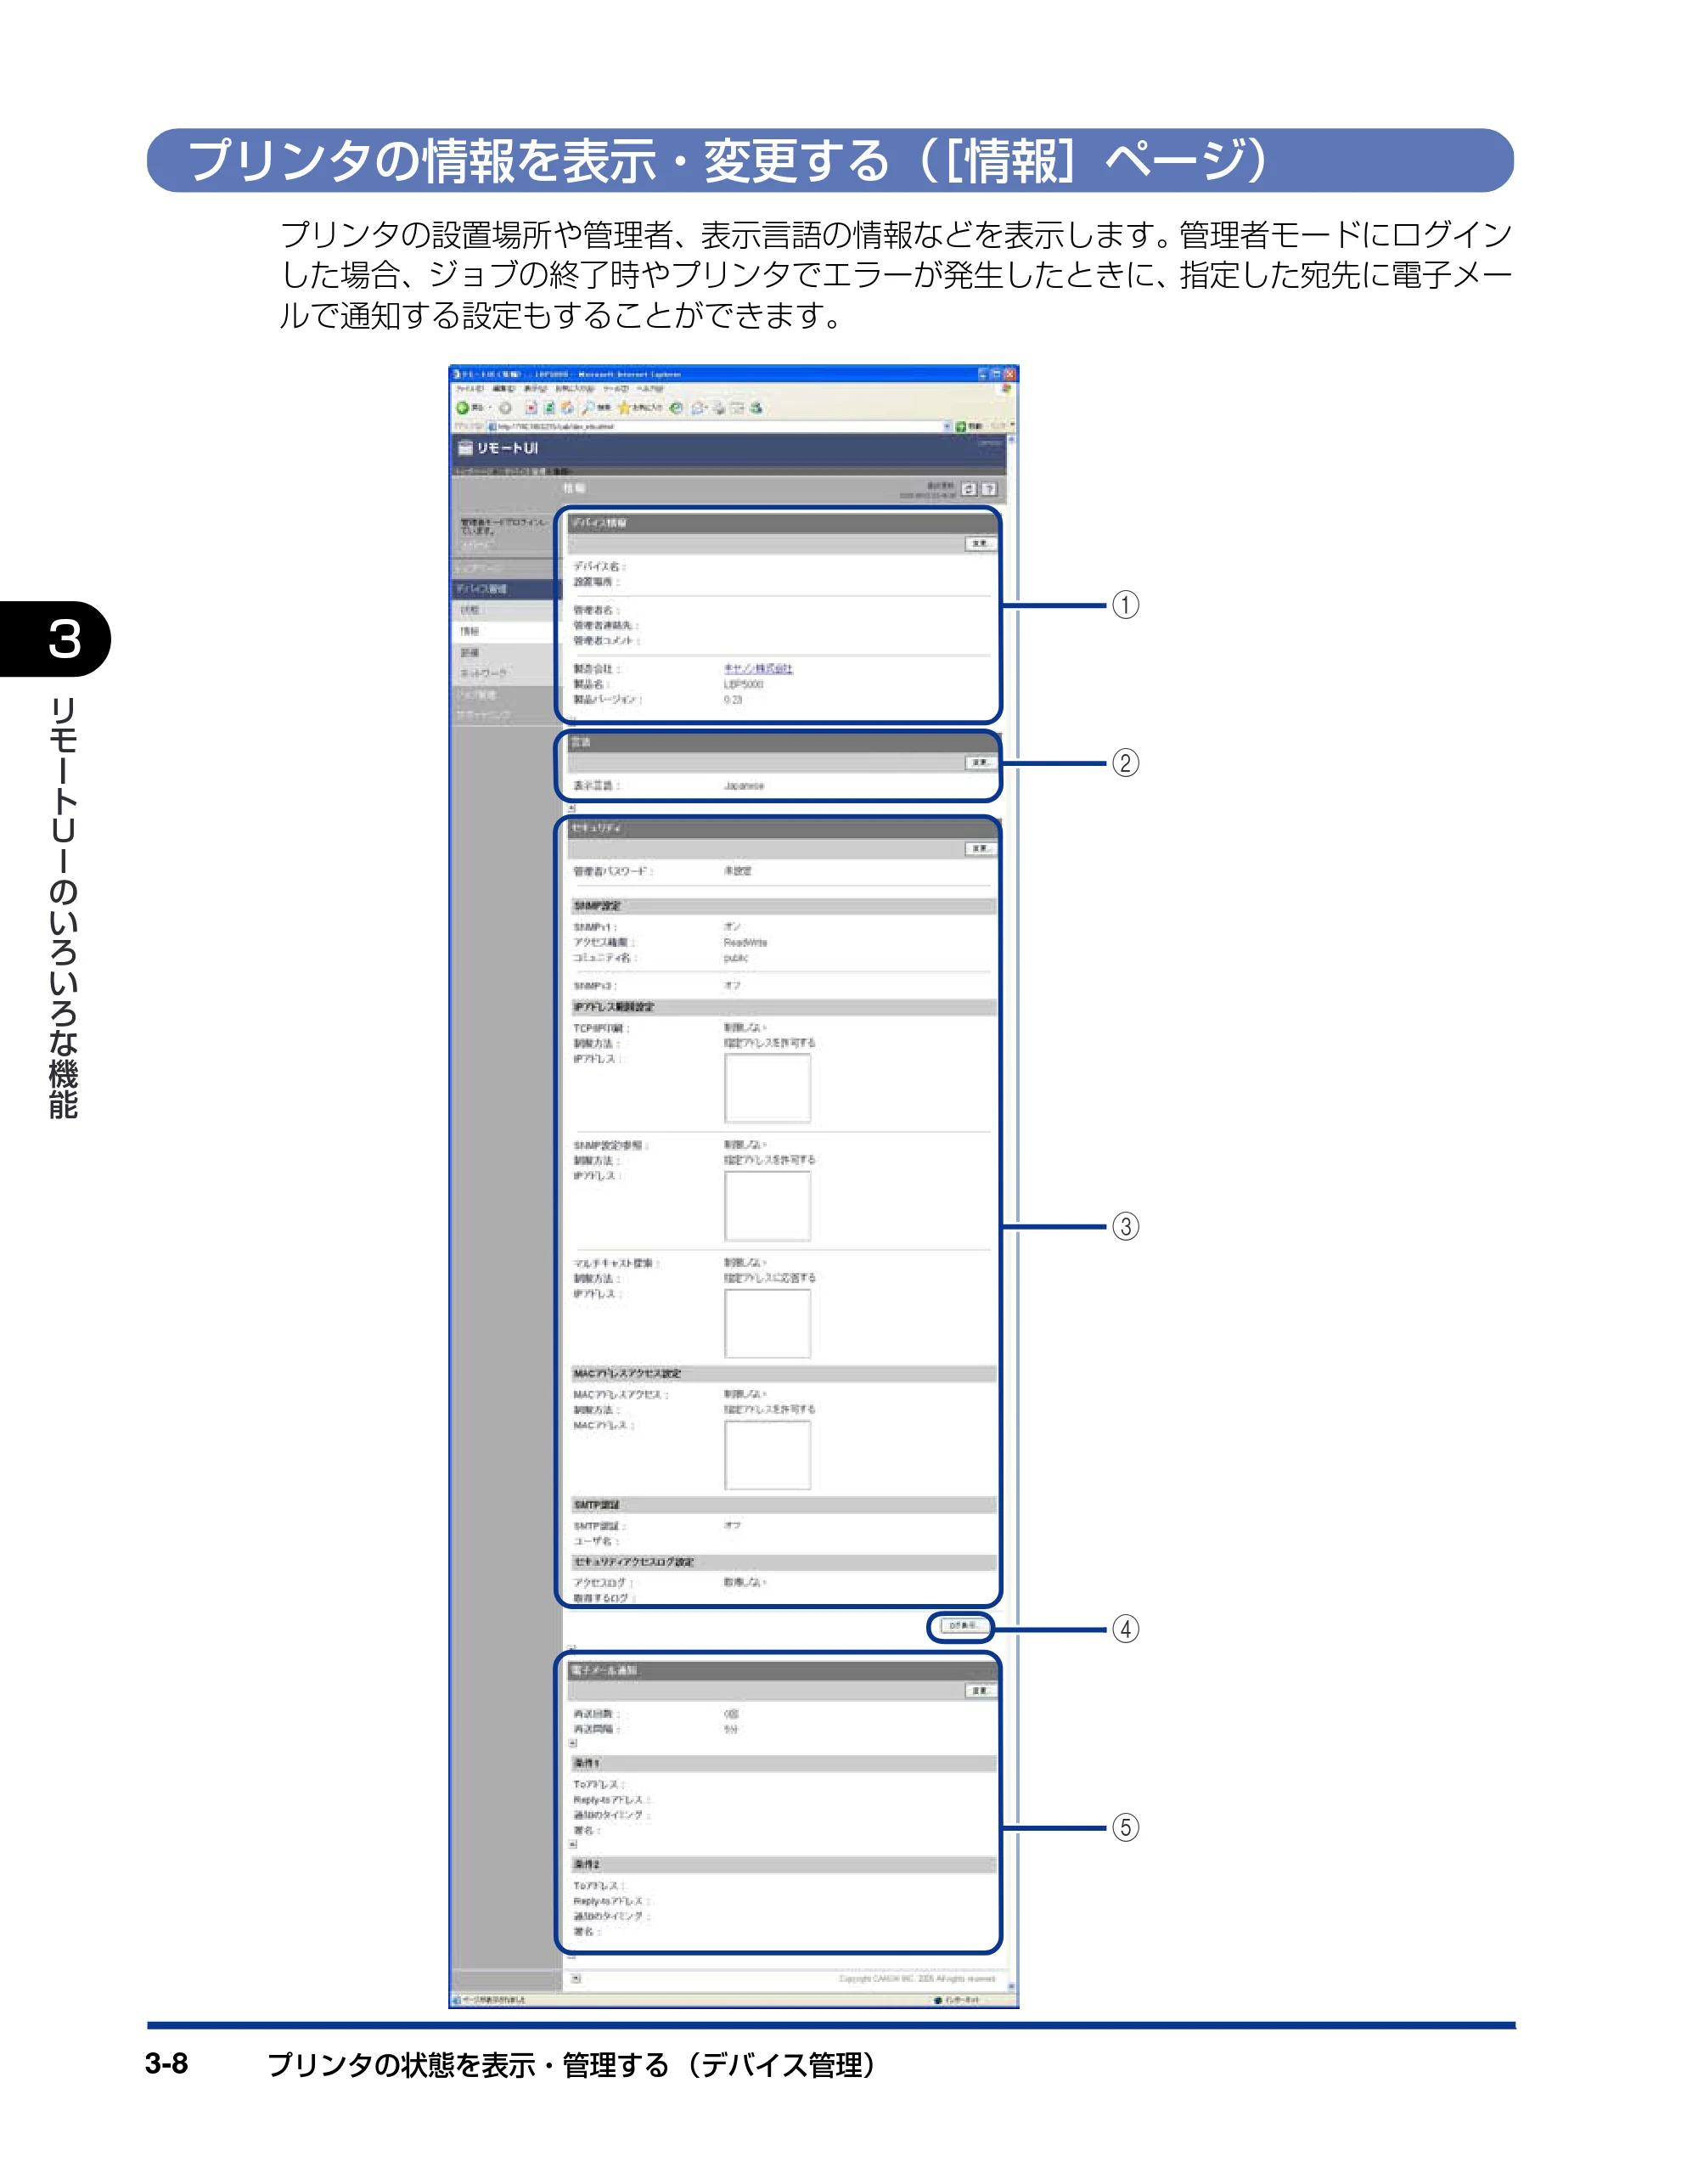The height and width of the screenshot is (2184, 1698).
Task: Click back-to-top icon beside the copyright footer
Action: (576, 1978)
